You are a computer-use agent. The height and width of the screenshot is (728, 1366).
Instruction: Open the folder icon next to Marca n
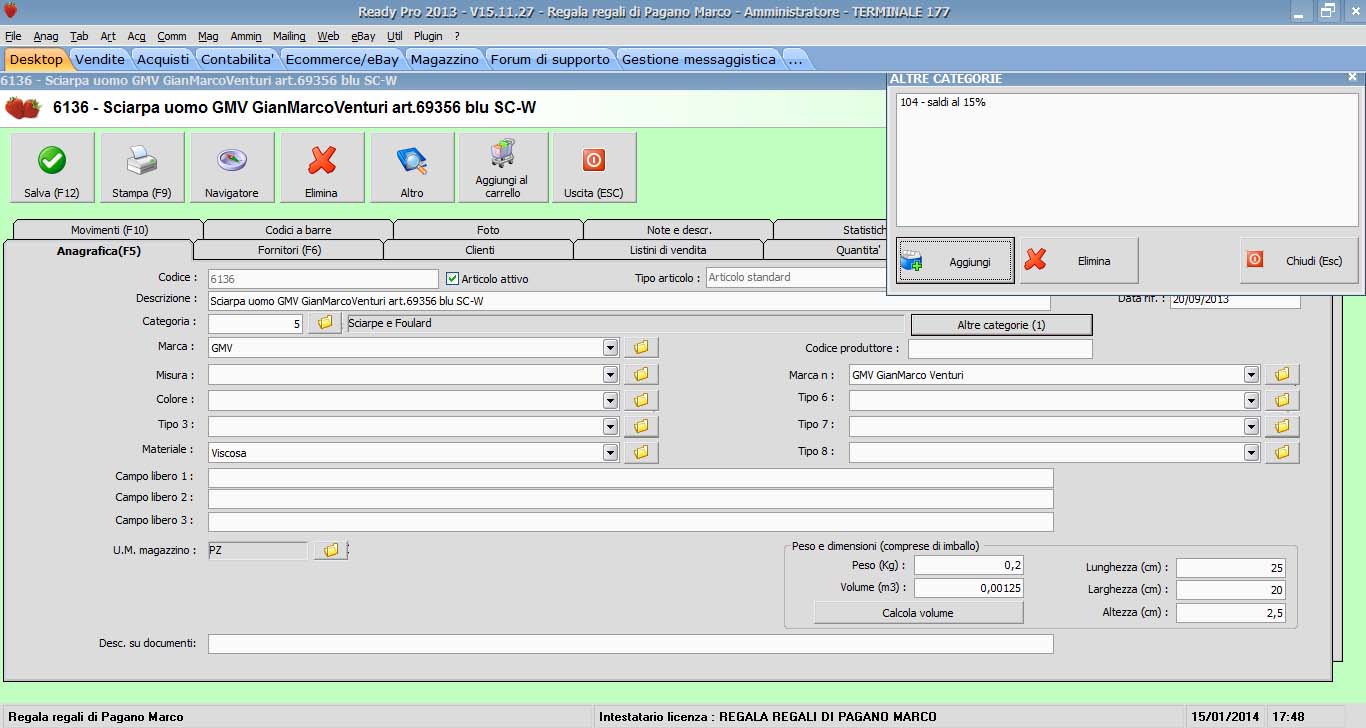coord(1282,374)
